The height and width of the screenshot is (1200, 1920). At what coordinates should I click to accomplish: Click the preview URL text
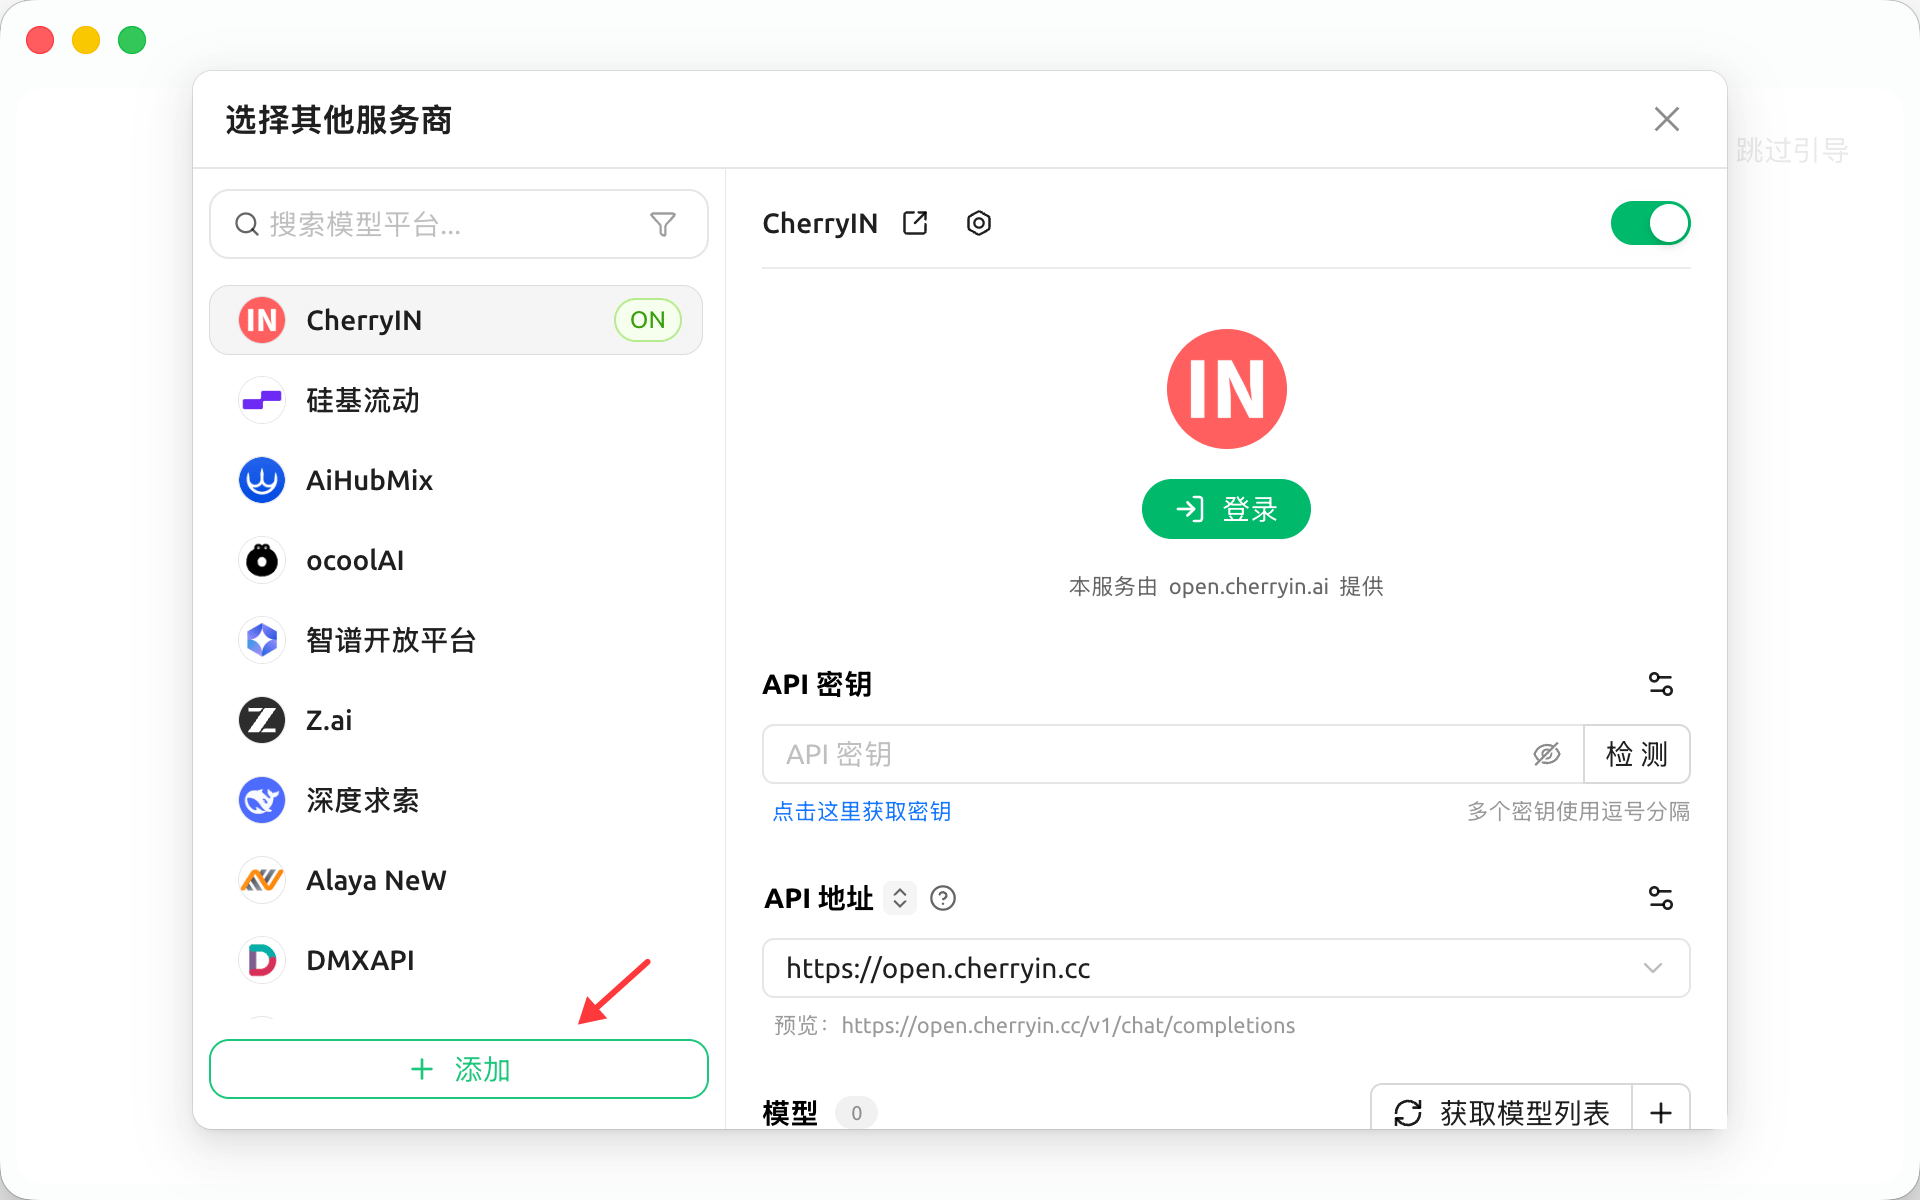pos(1068,1025)
